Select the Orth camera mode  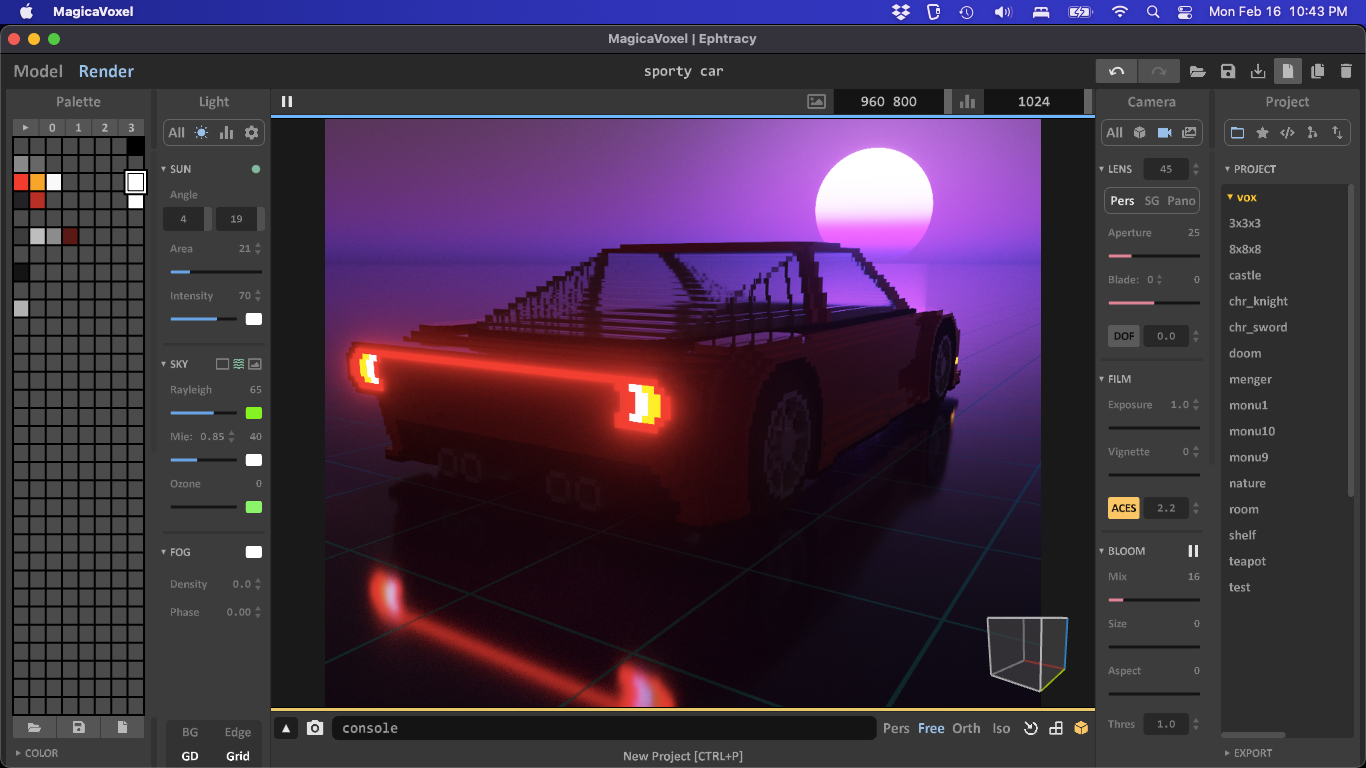(966, 728)
